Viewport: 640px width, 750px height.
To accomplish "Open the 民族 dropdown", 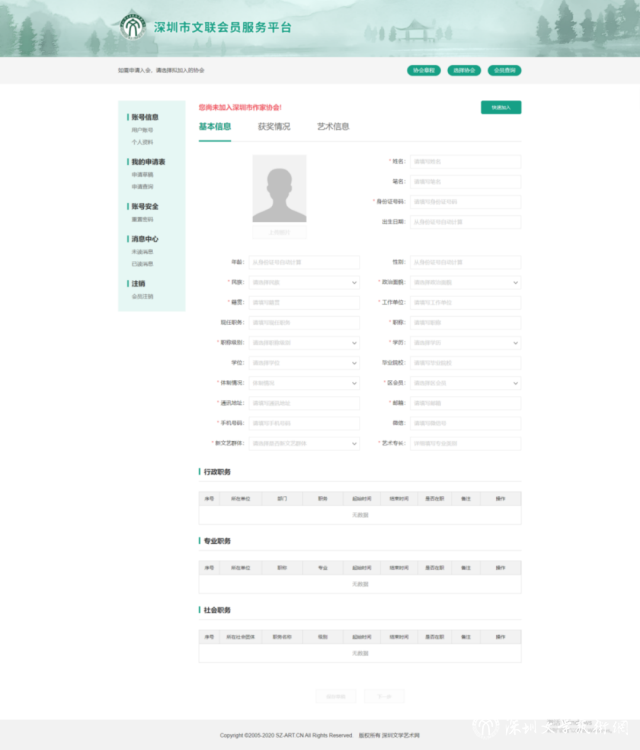I will (303, 282).
